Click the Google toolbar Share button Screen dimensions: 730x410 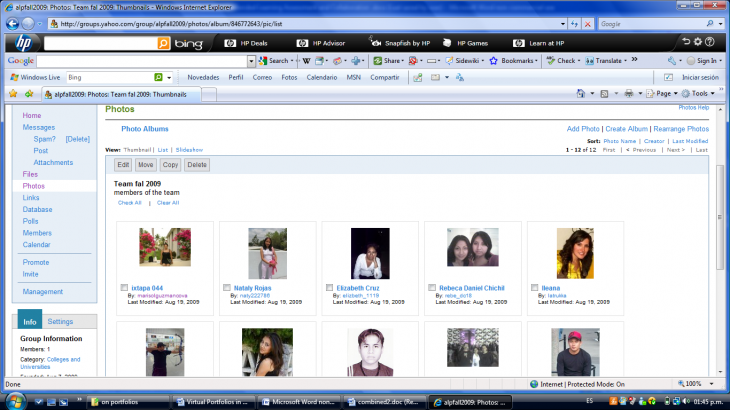pyautogui.click(x=387, y=60)
